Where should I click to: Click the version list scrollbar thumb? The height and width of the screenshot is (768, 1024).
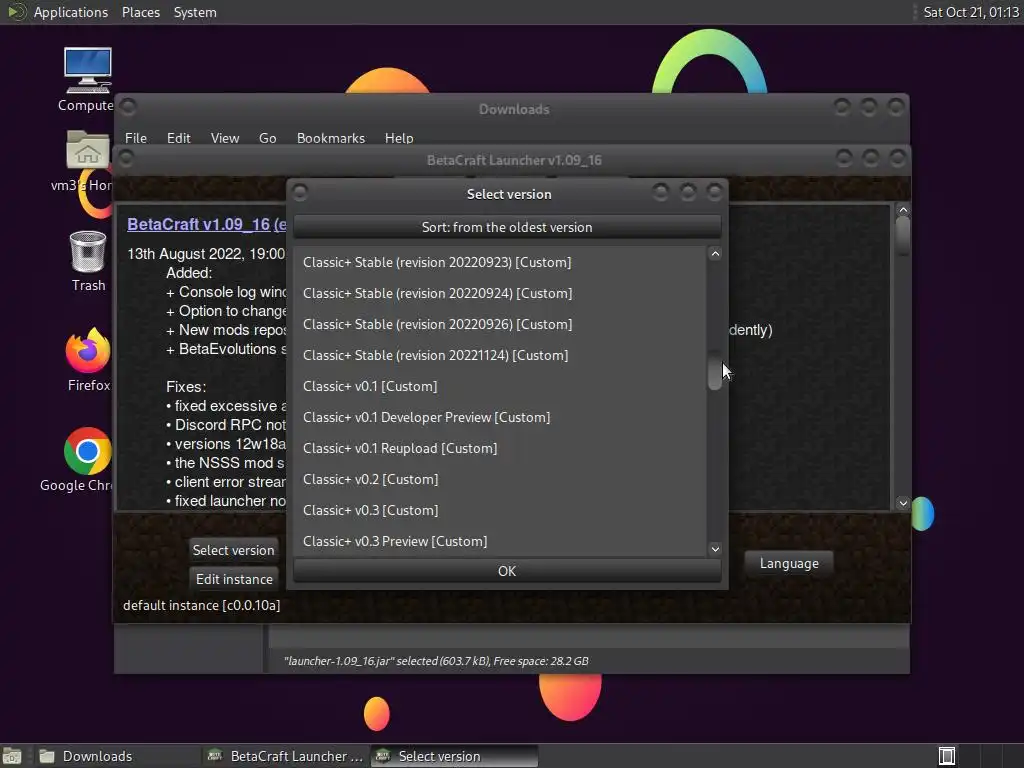715,370
